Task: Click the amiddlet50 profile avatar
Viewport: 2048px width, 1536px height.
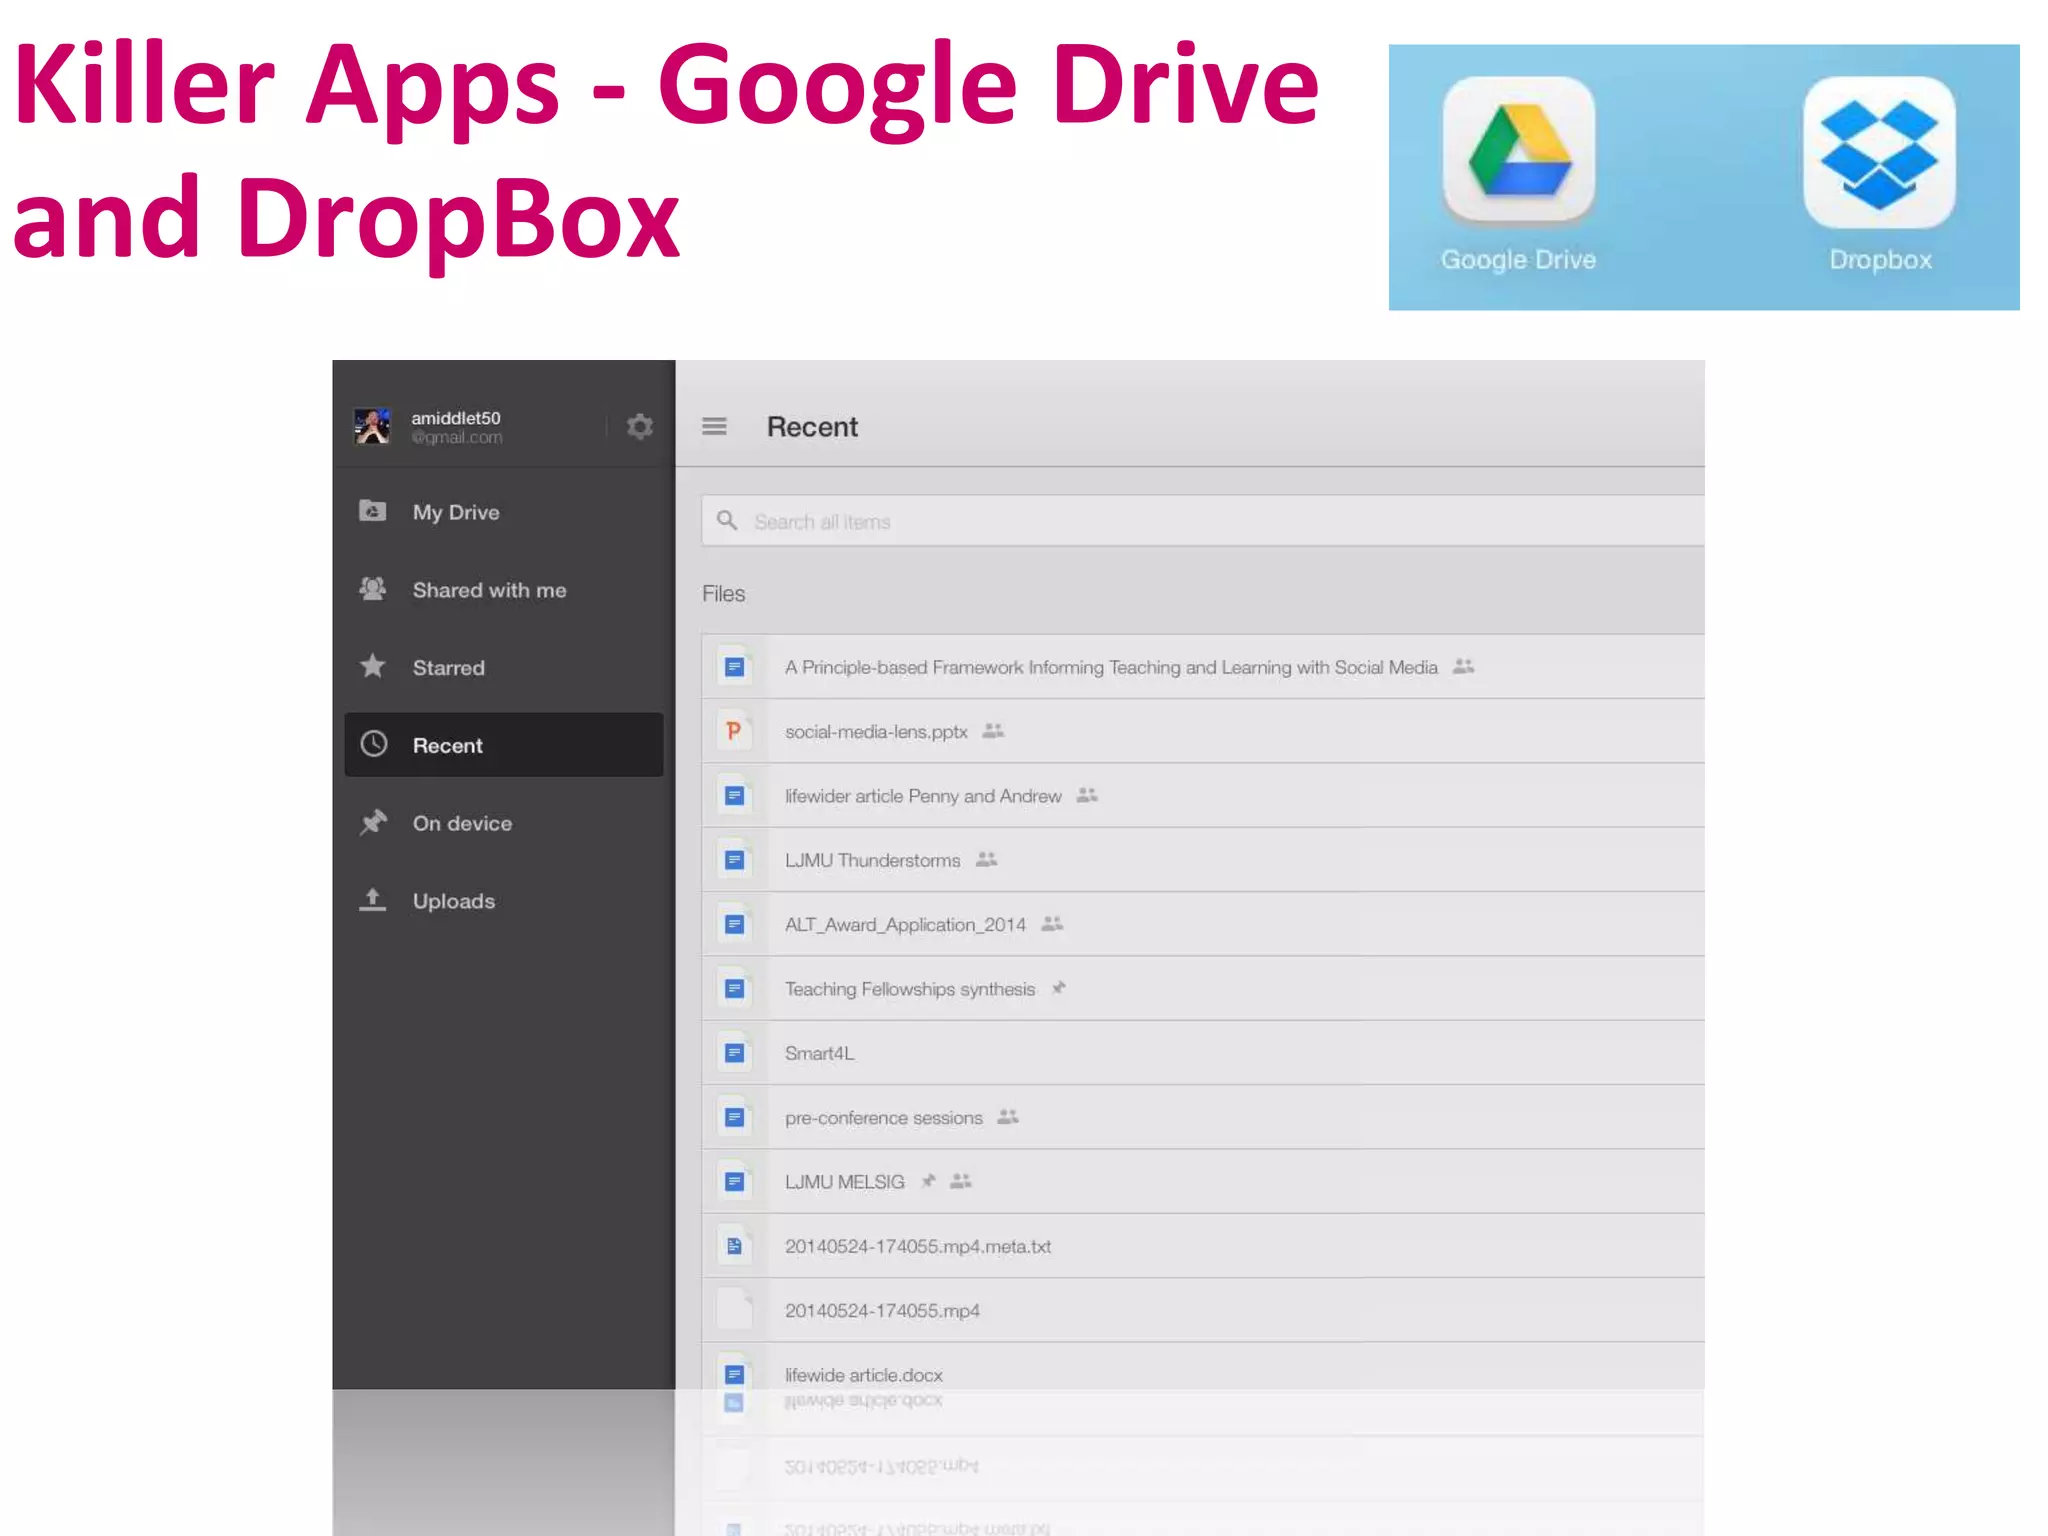Action: point(373,426)
